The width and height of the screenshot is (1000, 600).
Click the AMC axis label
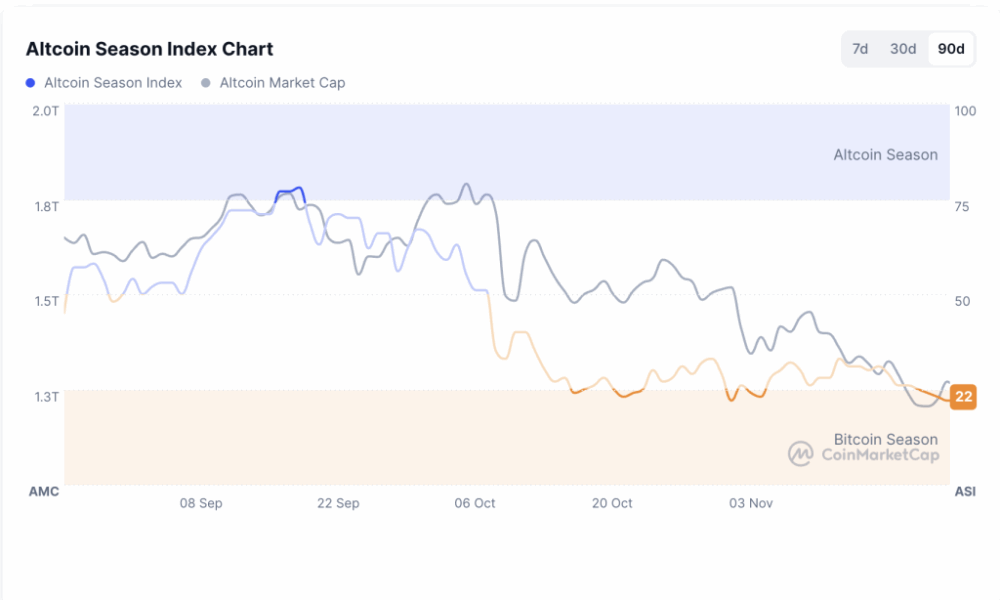click(x=45, y=491)
